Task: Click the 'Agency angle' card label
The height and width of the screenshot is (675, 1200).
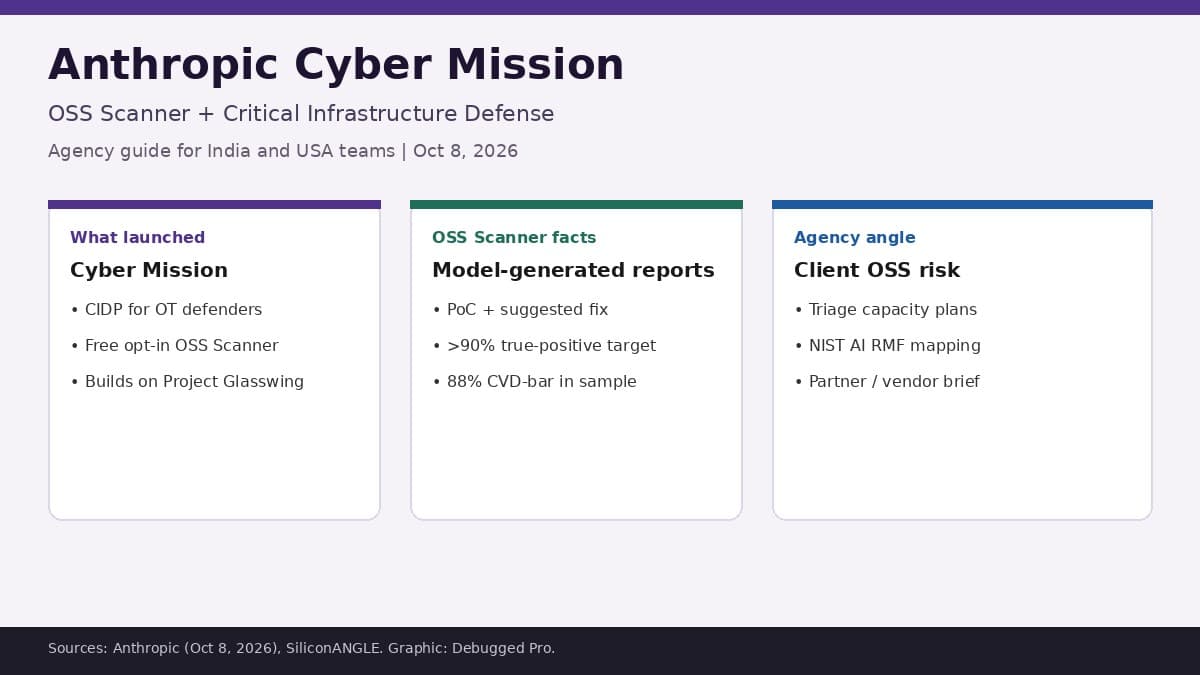Action: 855,238
